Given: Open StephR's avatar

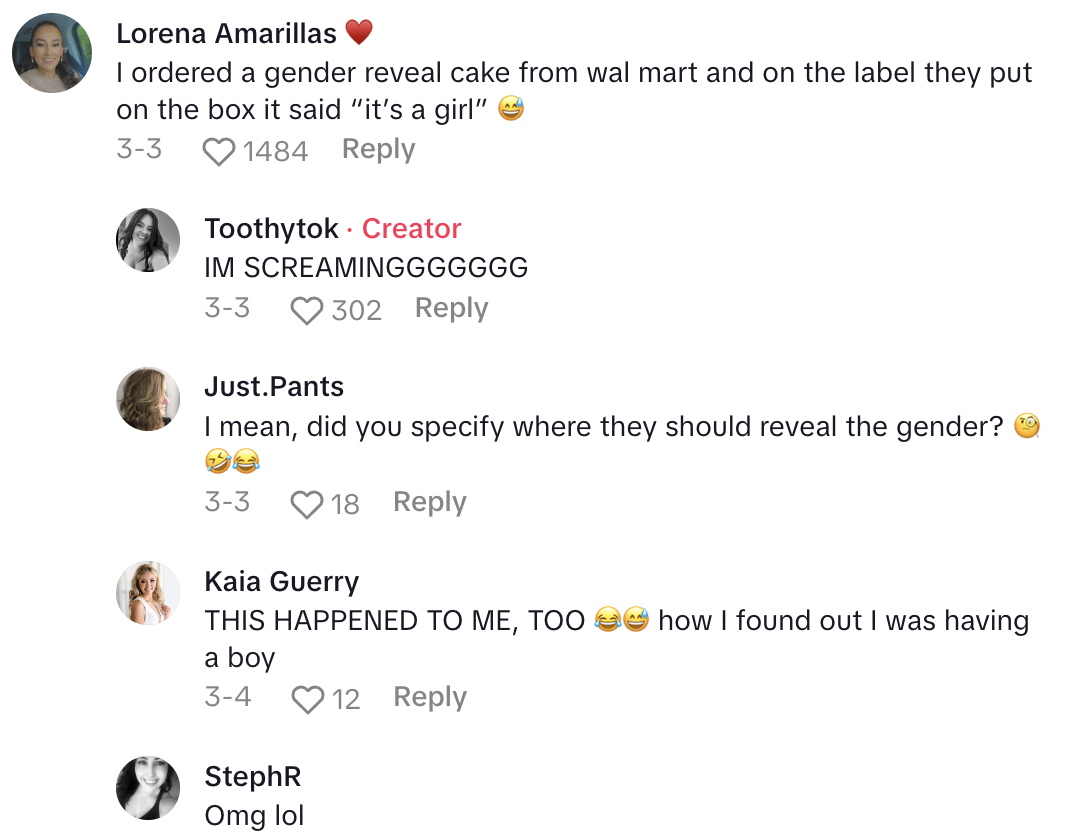Looking at the screenshot, I should [149, 788].
